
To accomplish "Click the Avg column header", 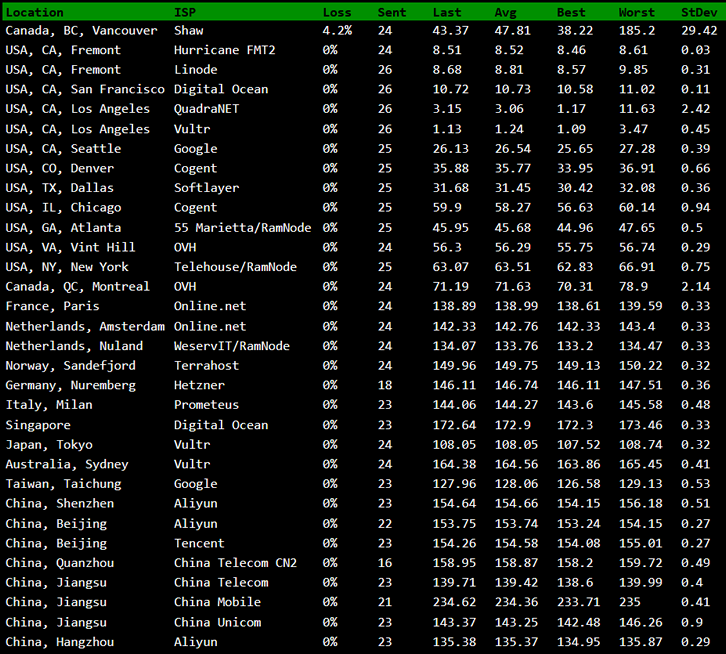I will (x=505, y=13).
